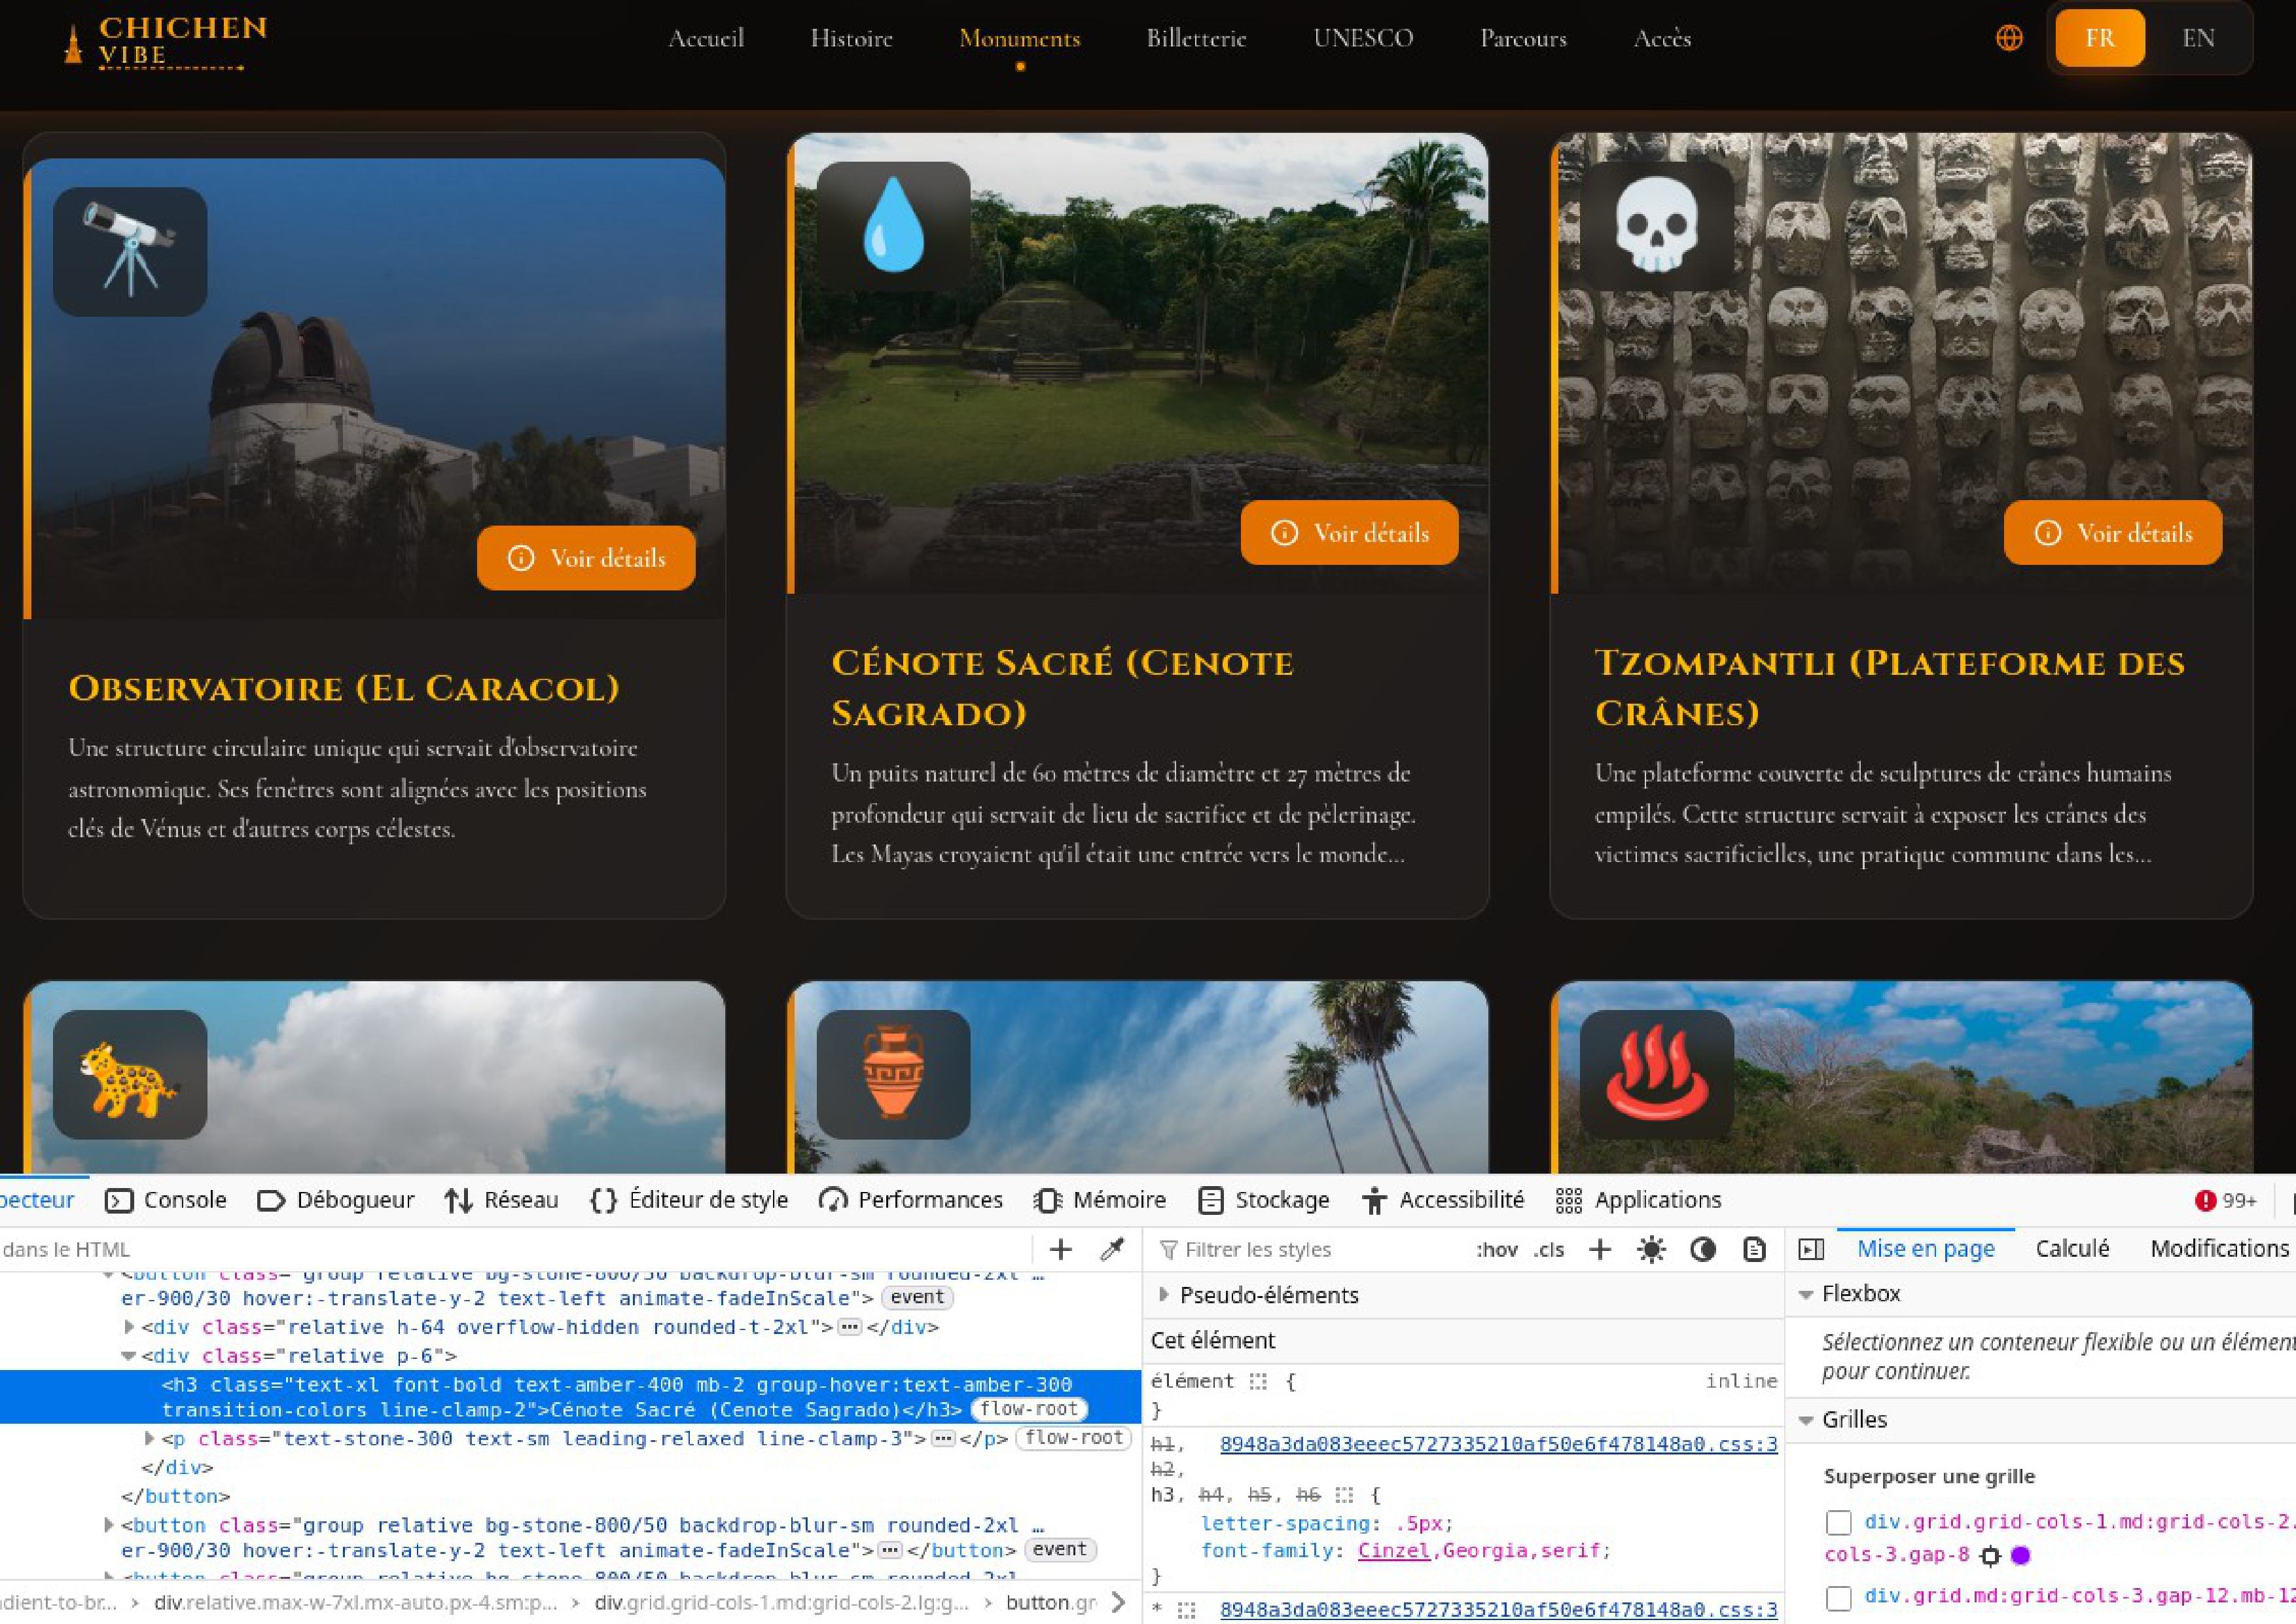Click the add new style rule plus icon

pos(1600,1249)
